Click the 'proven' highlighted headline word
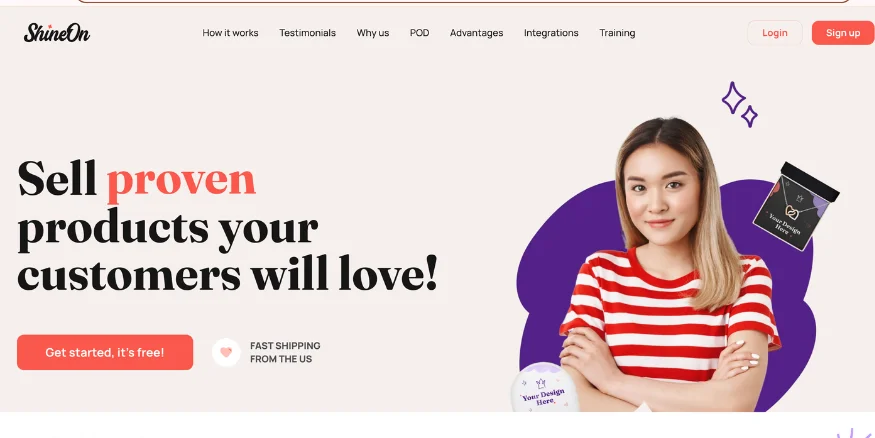875x438 pixels. [x=181, y=179]
